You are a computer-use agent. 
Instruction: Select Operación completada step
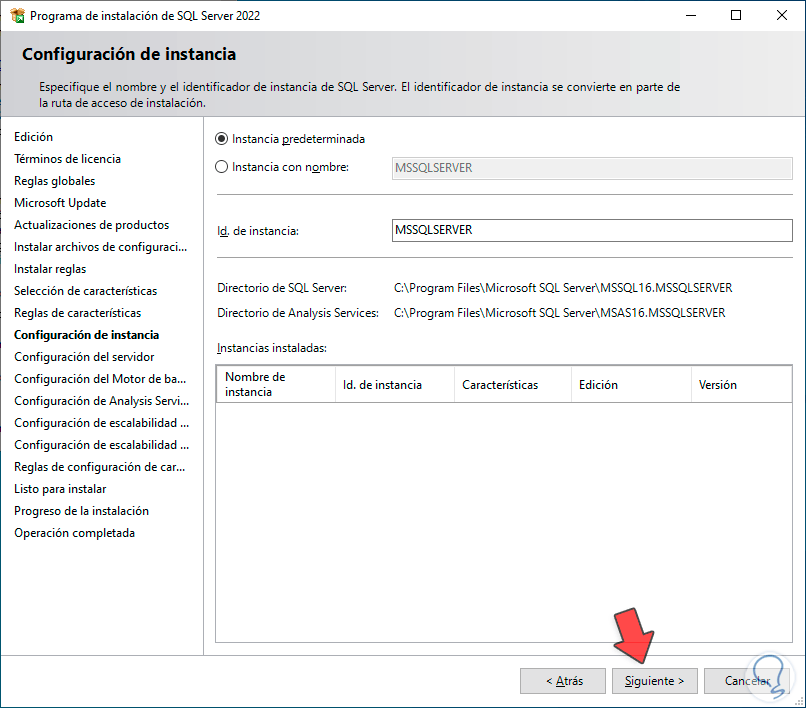(x=75, y=533)
